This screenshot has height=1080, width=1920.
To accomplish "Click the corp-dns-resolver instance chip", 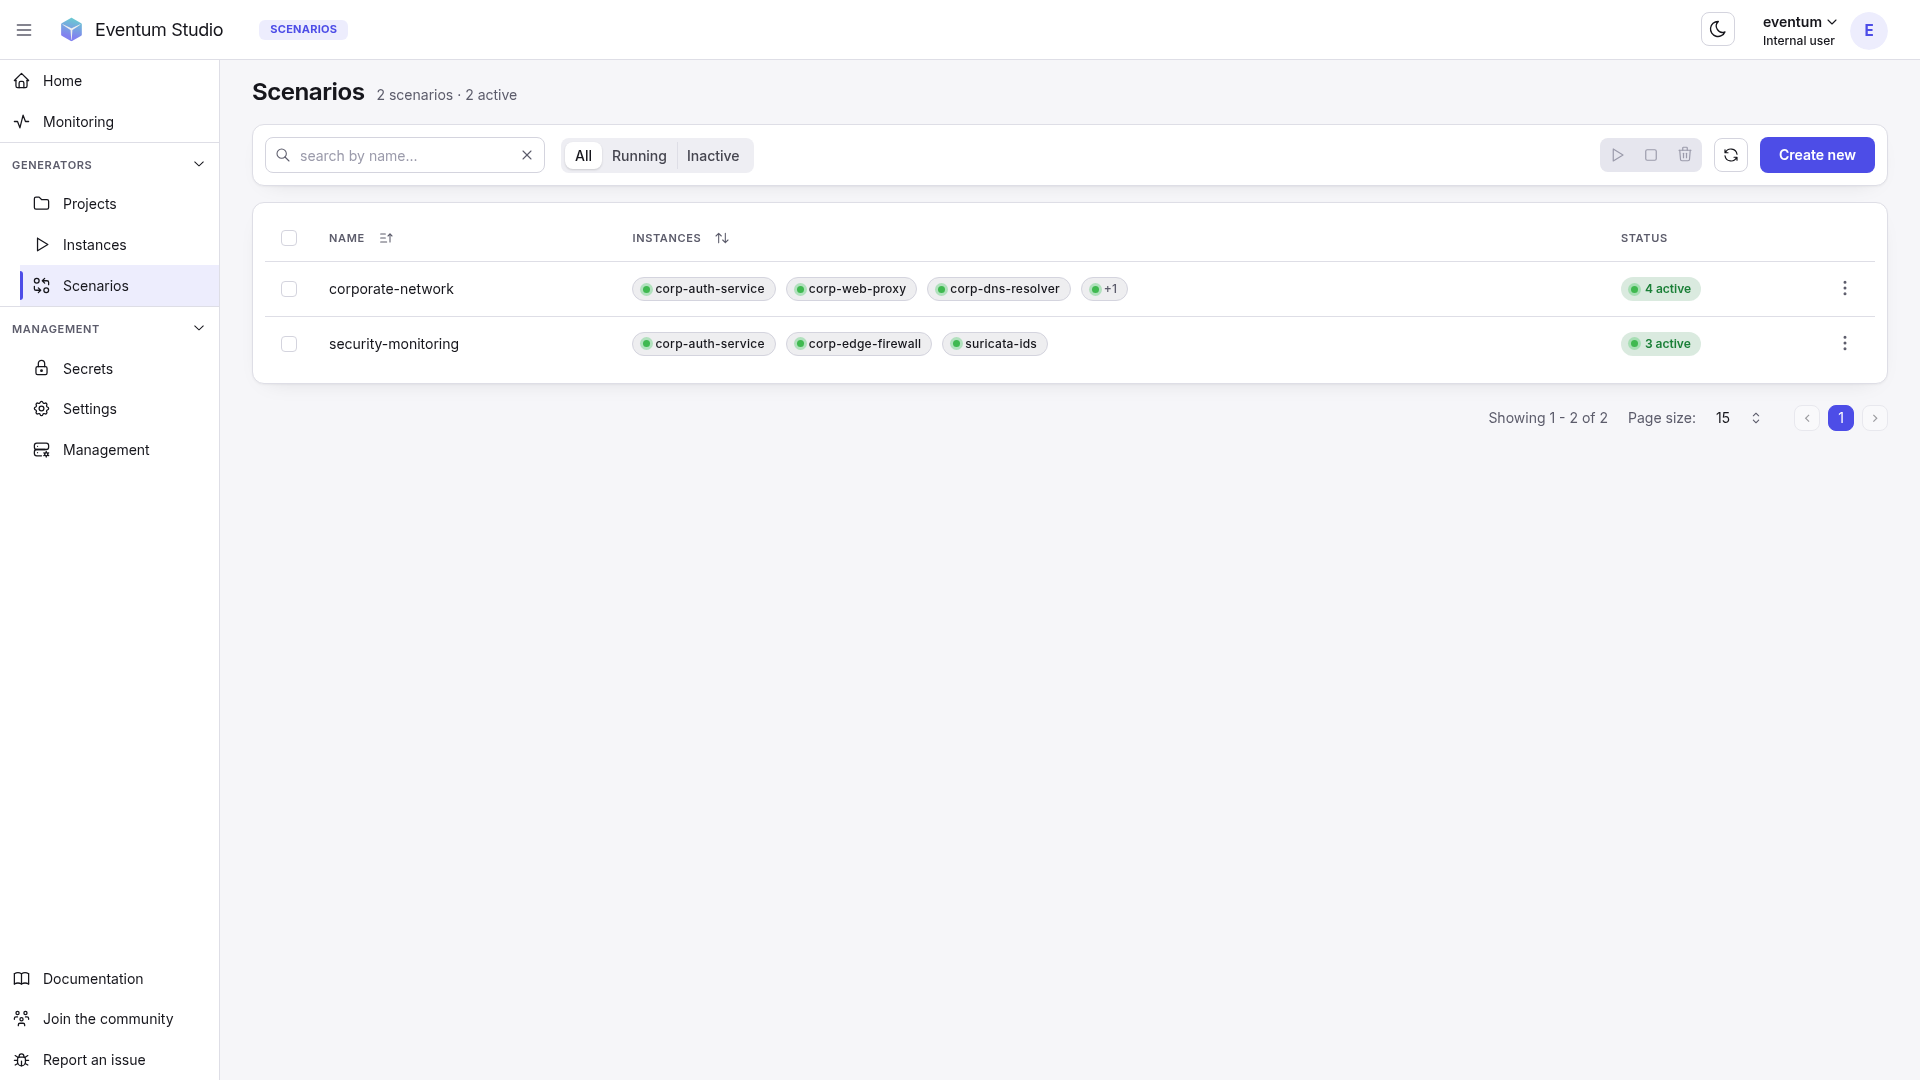I will (x=999, y=289).
